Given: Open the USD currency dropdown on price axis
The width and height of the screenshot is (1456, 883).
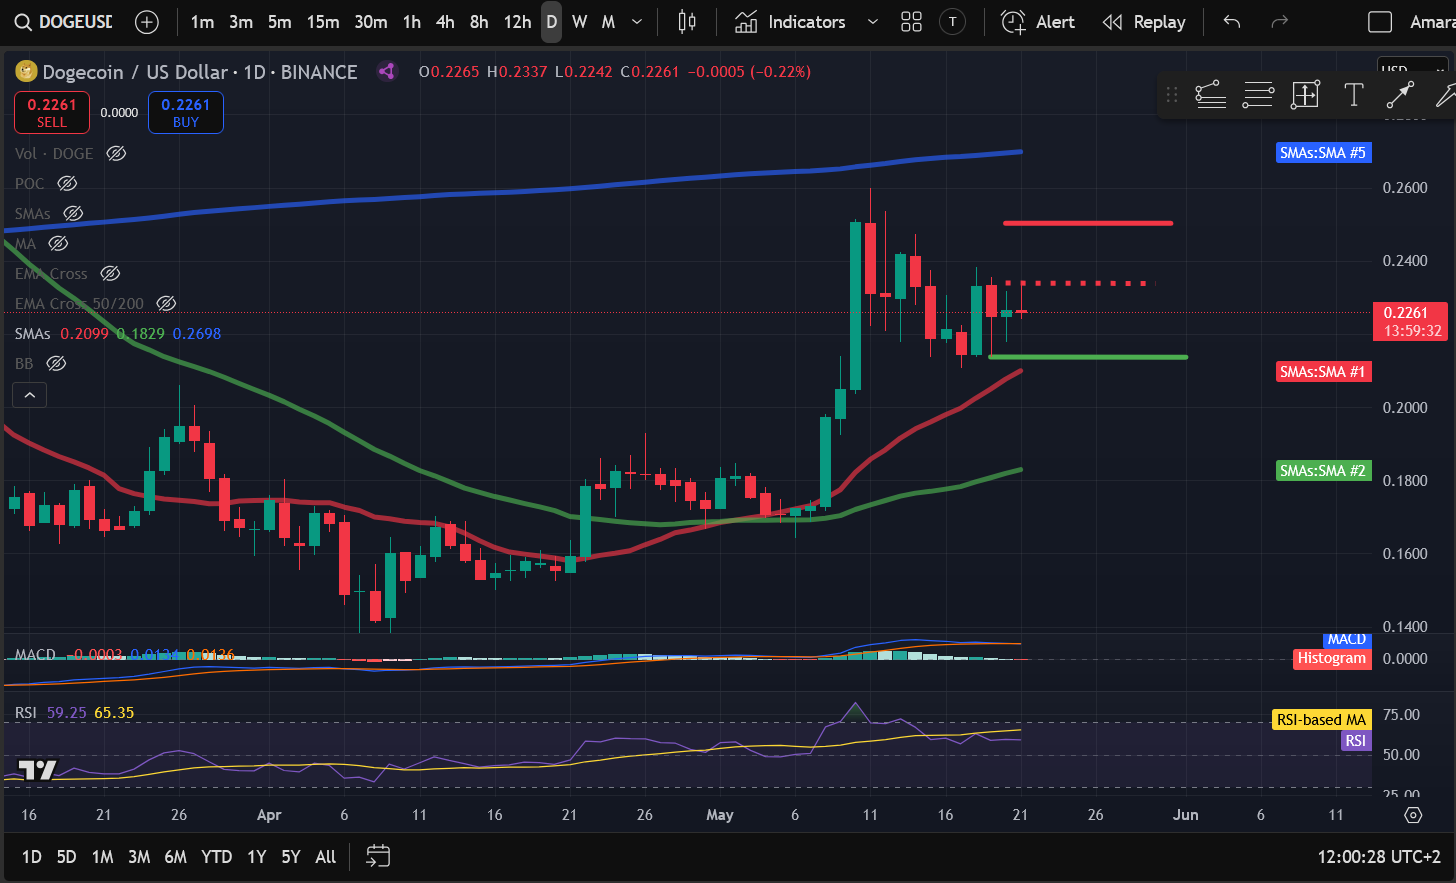Looking at the screenshot, I should [x=1412, y=68].
